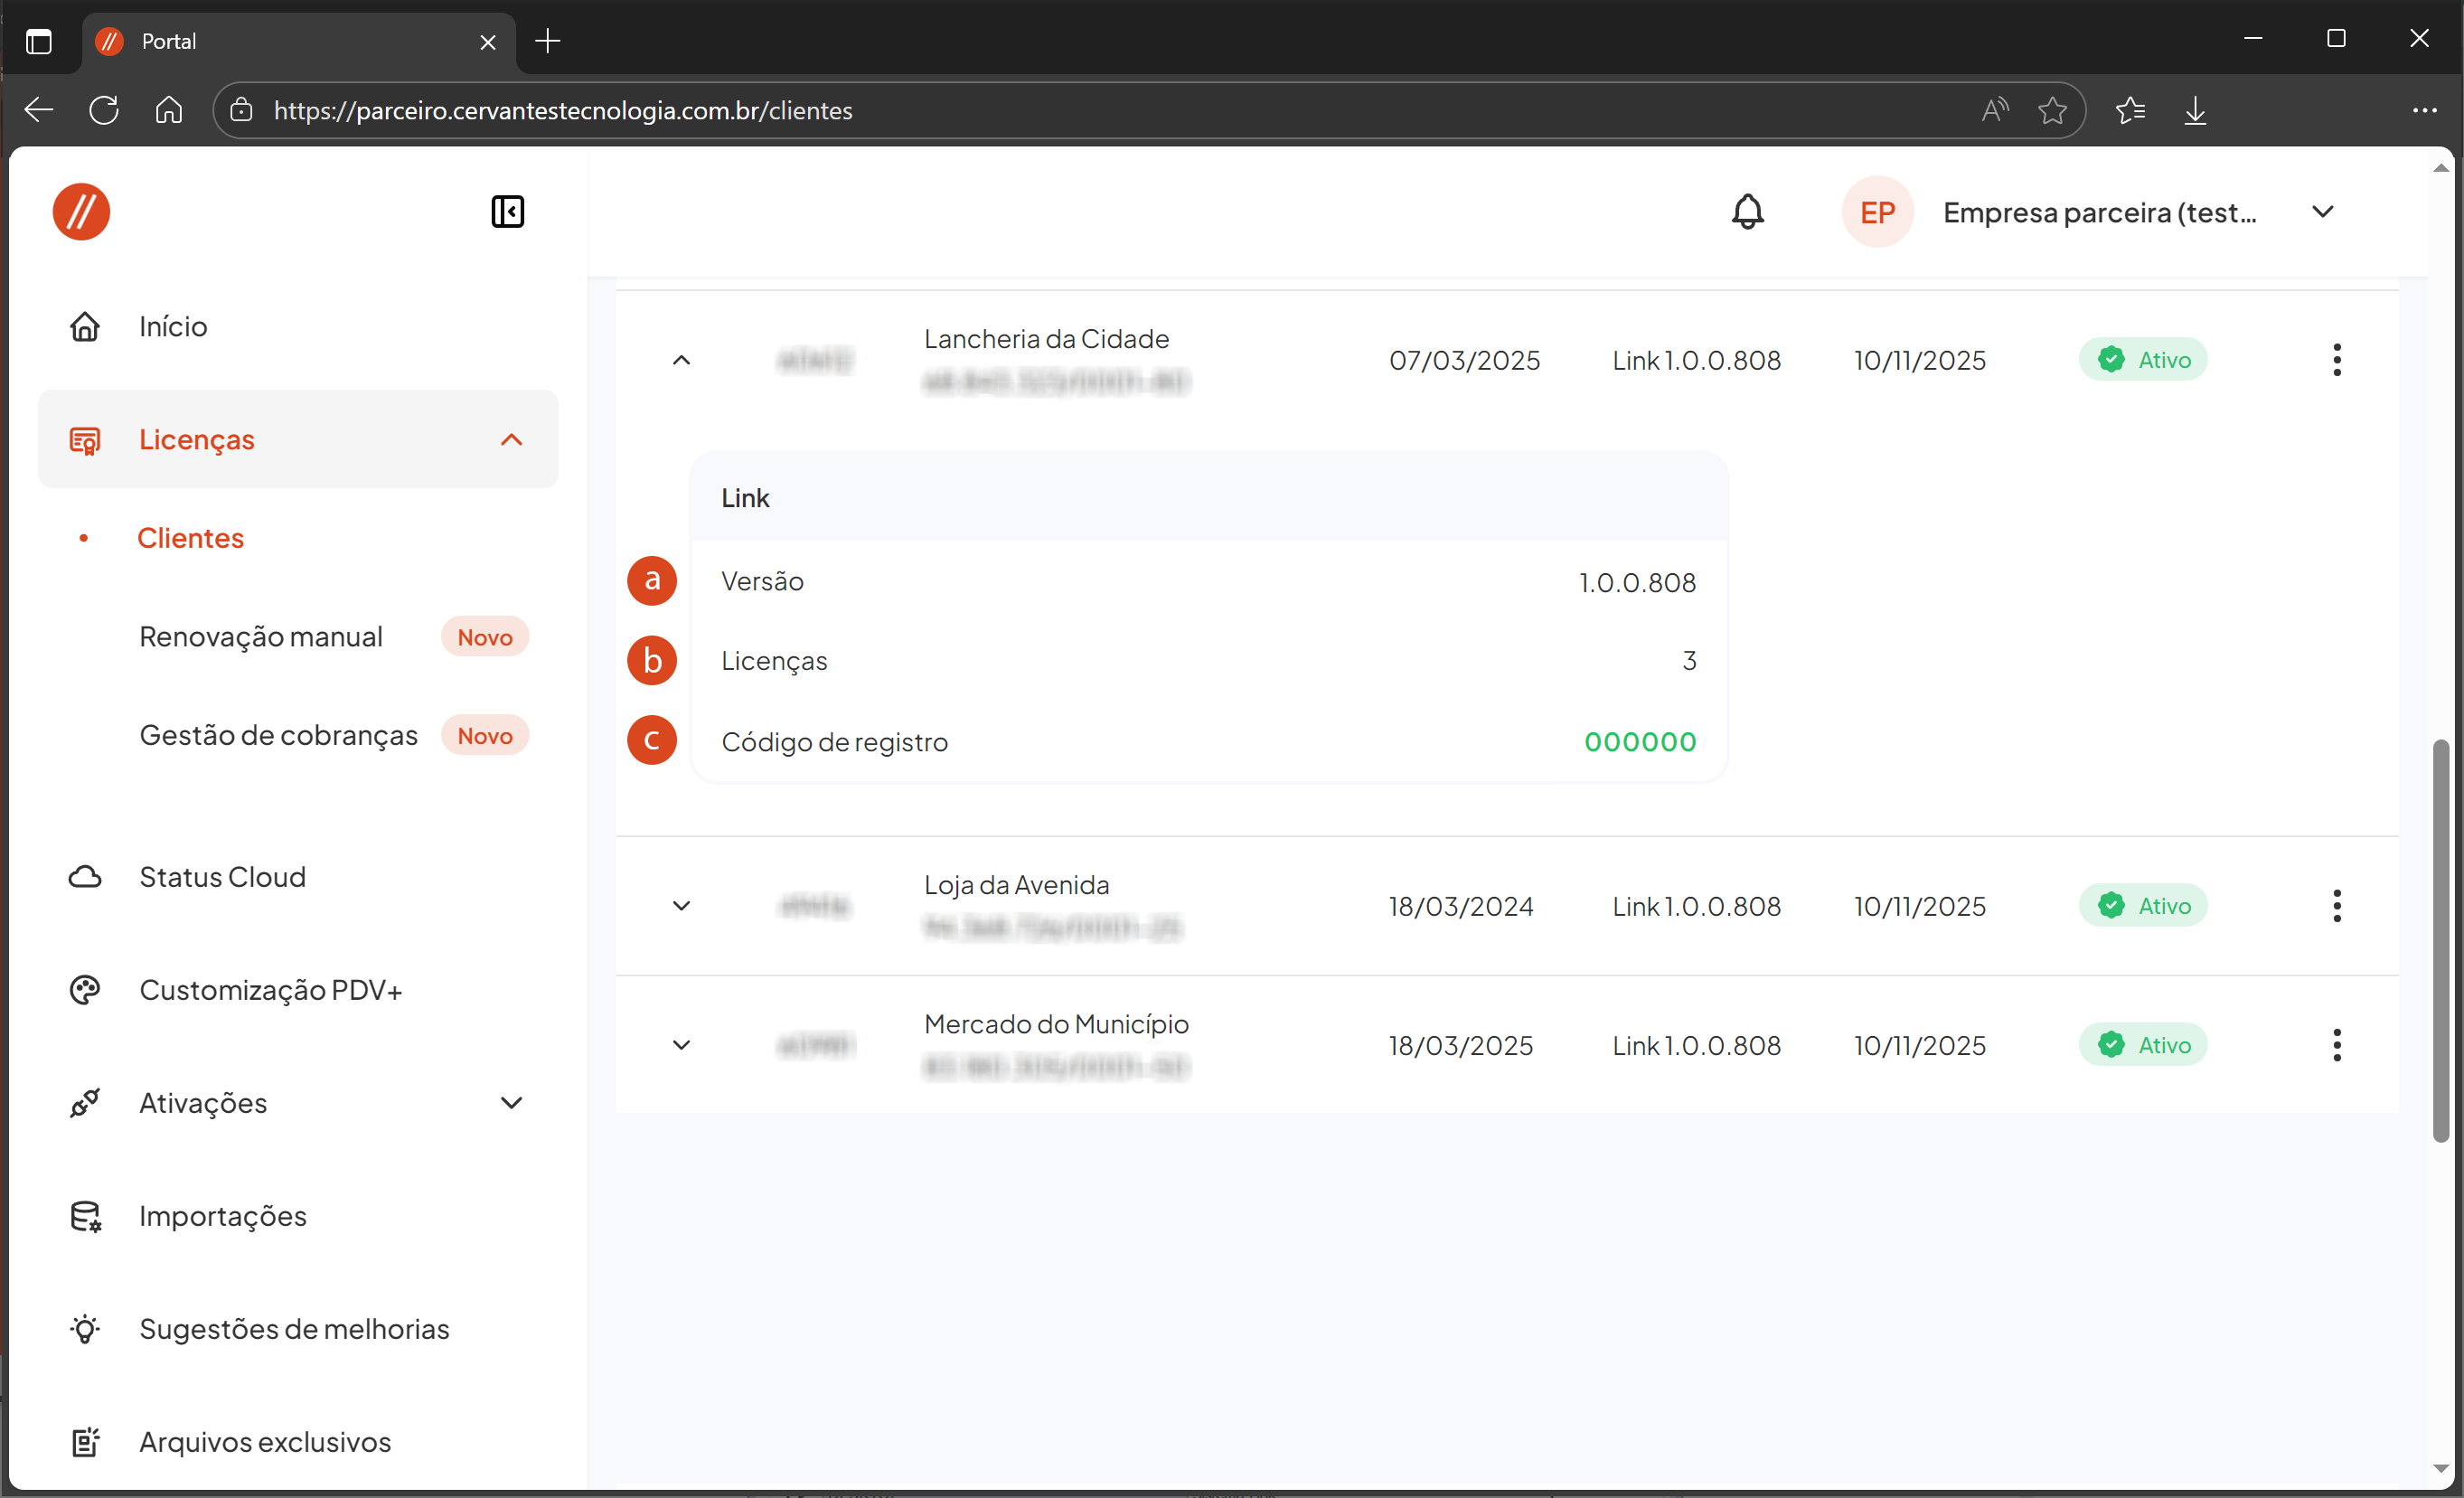
Task: Open the Importações section
Action: [222, 1216]
